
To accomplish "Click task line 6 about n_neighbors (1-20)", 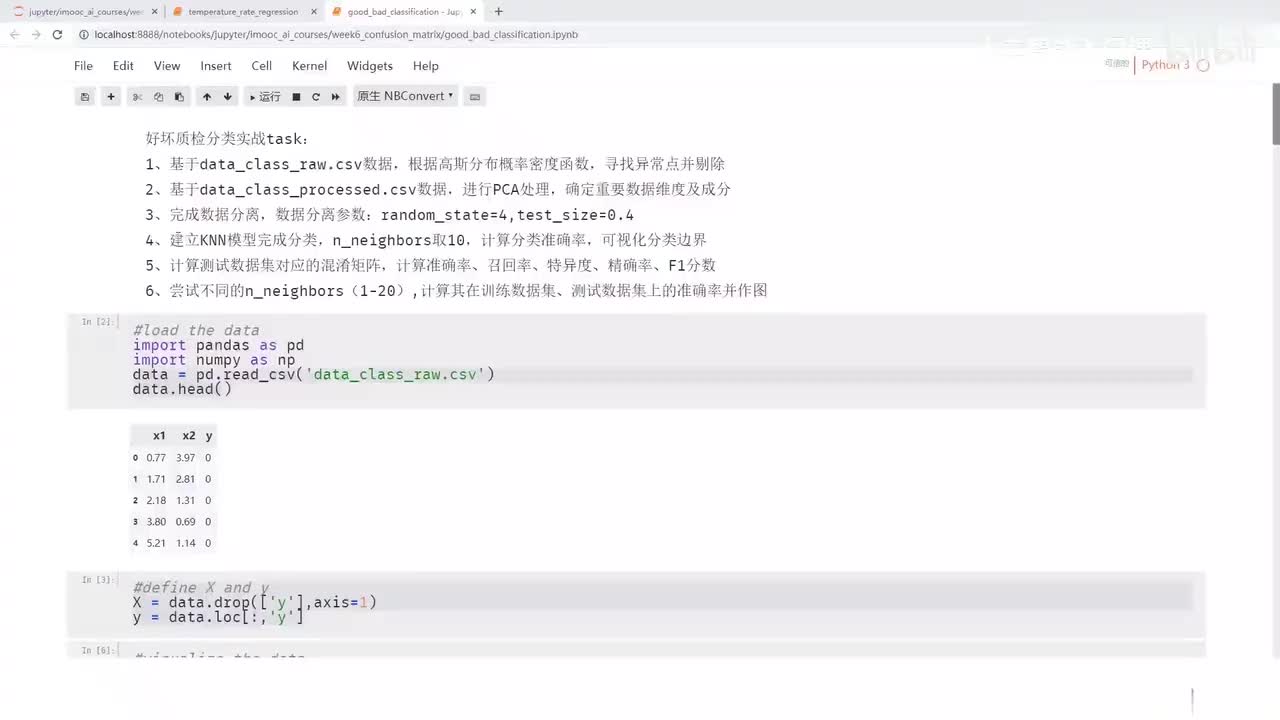I will [x=456, y=291].
